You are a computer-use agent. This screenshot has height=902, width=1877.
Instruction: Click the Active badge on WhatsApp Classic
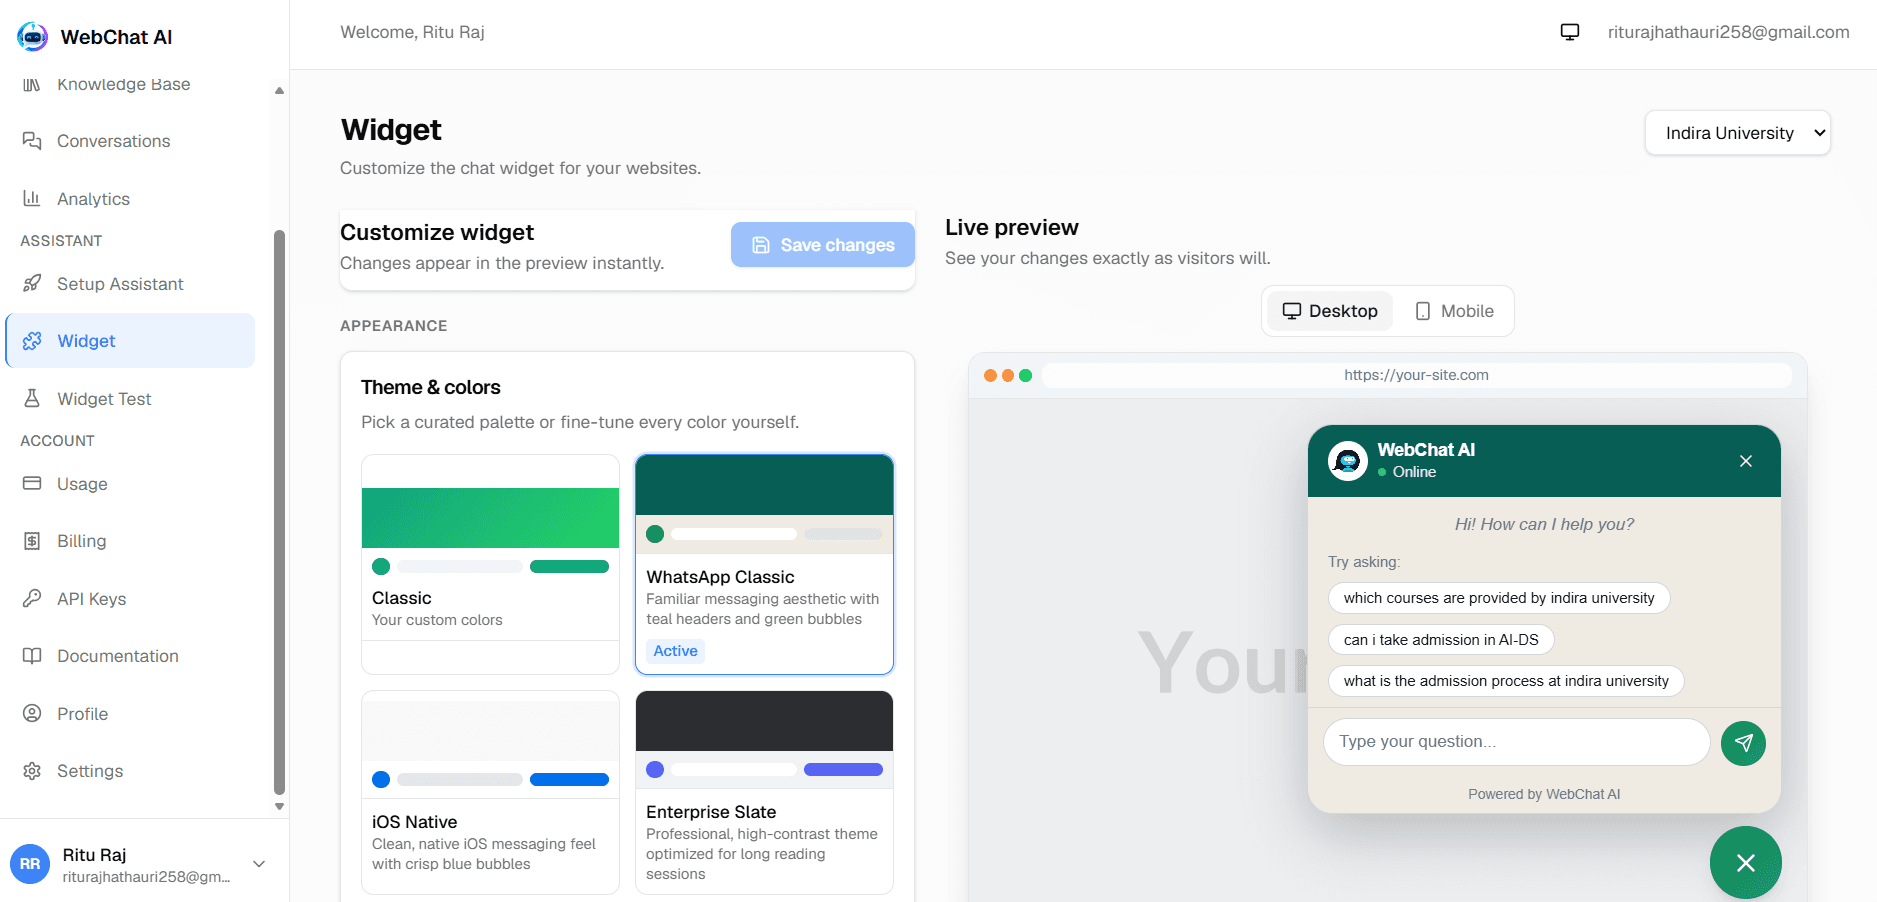click(675, 651)
